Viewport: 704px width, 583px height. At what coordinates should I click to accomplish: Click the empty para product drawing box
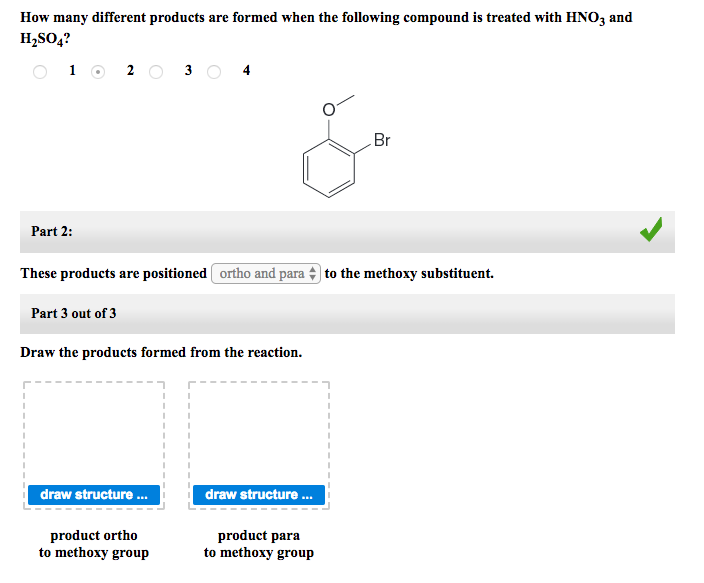[259, 433]
